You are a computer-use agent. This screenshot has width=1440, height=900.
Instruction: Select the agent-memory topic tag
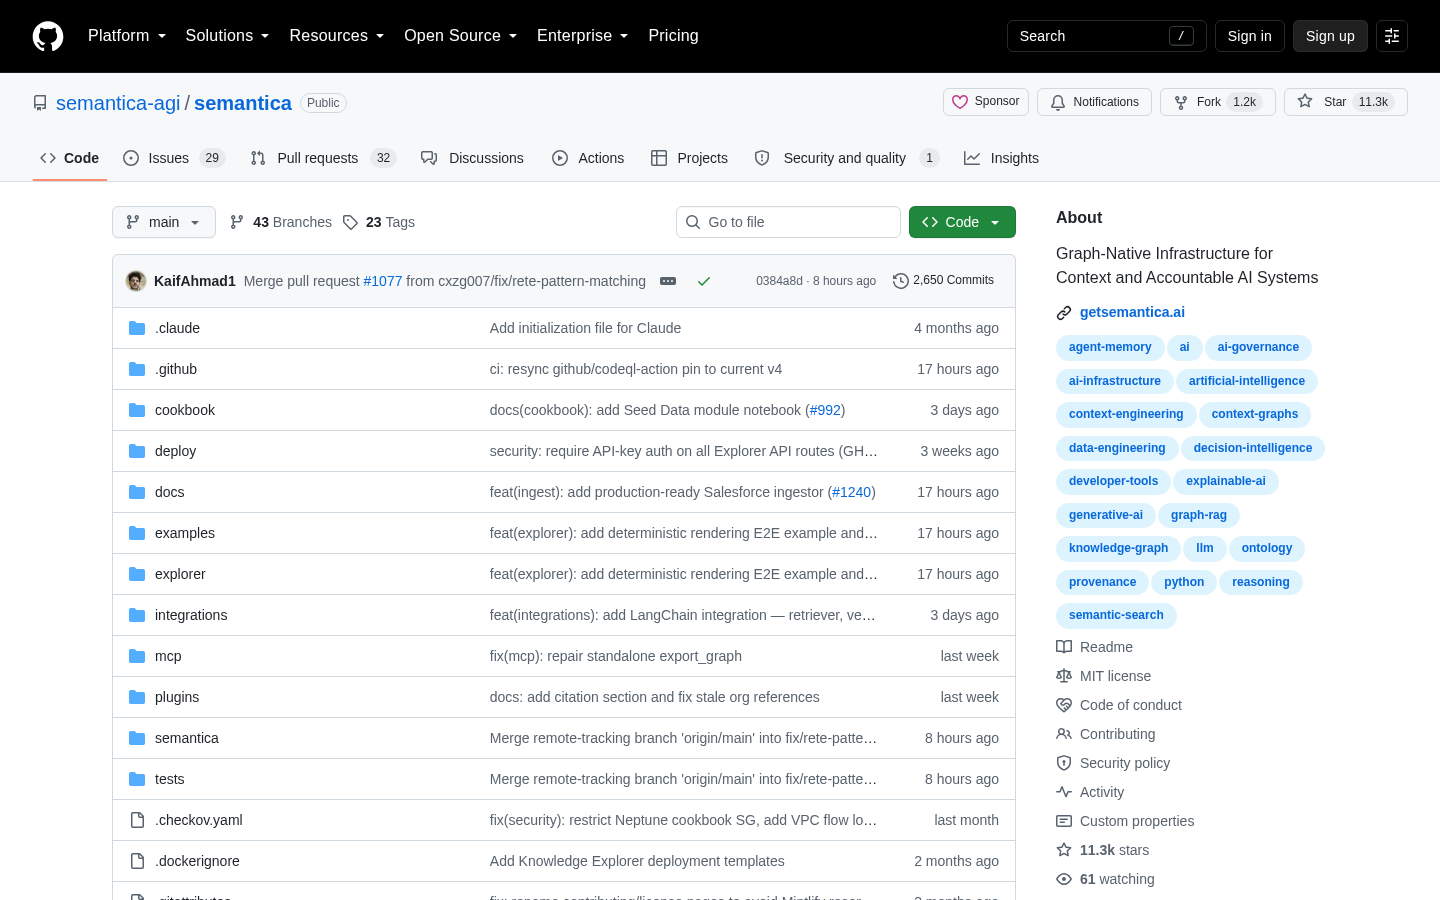click(x=1110, y=347)
